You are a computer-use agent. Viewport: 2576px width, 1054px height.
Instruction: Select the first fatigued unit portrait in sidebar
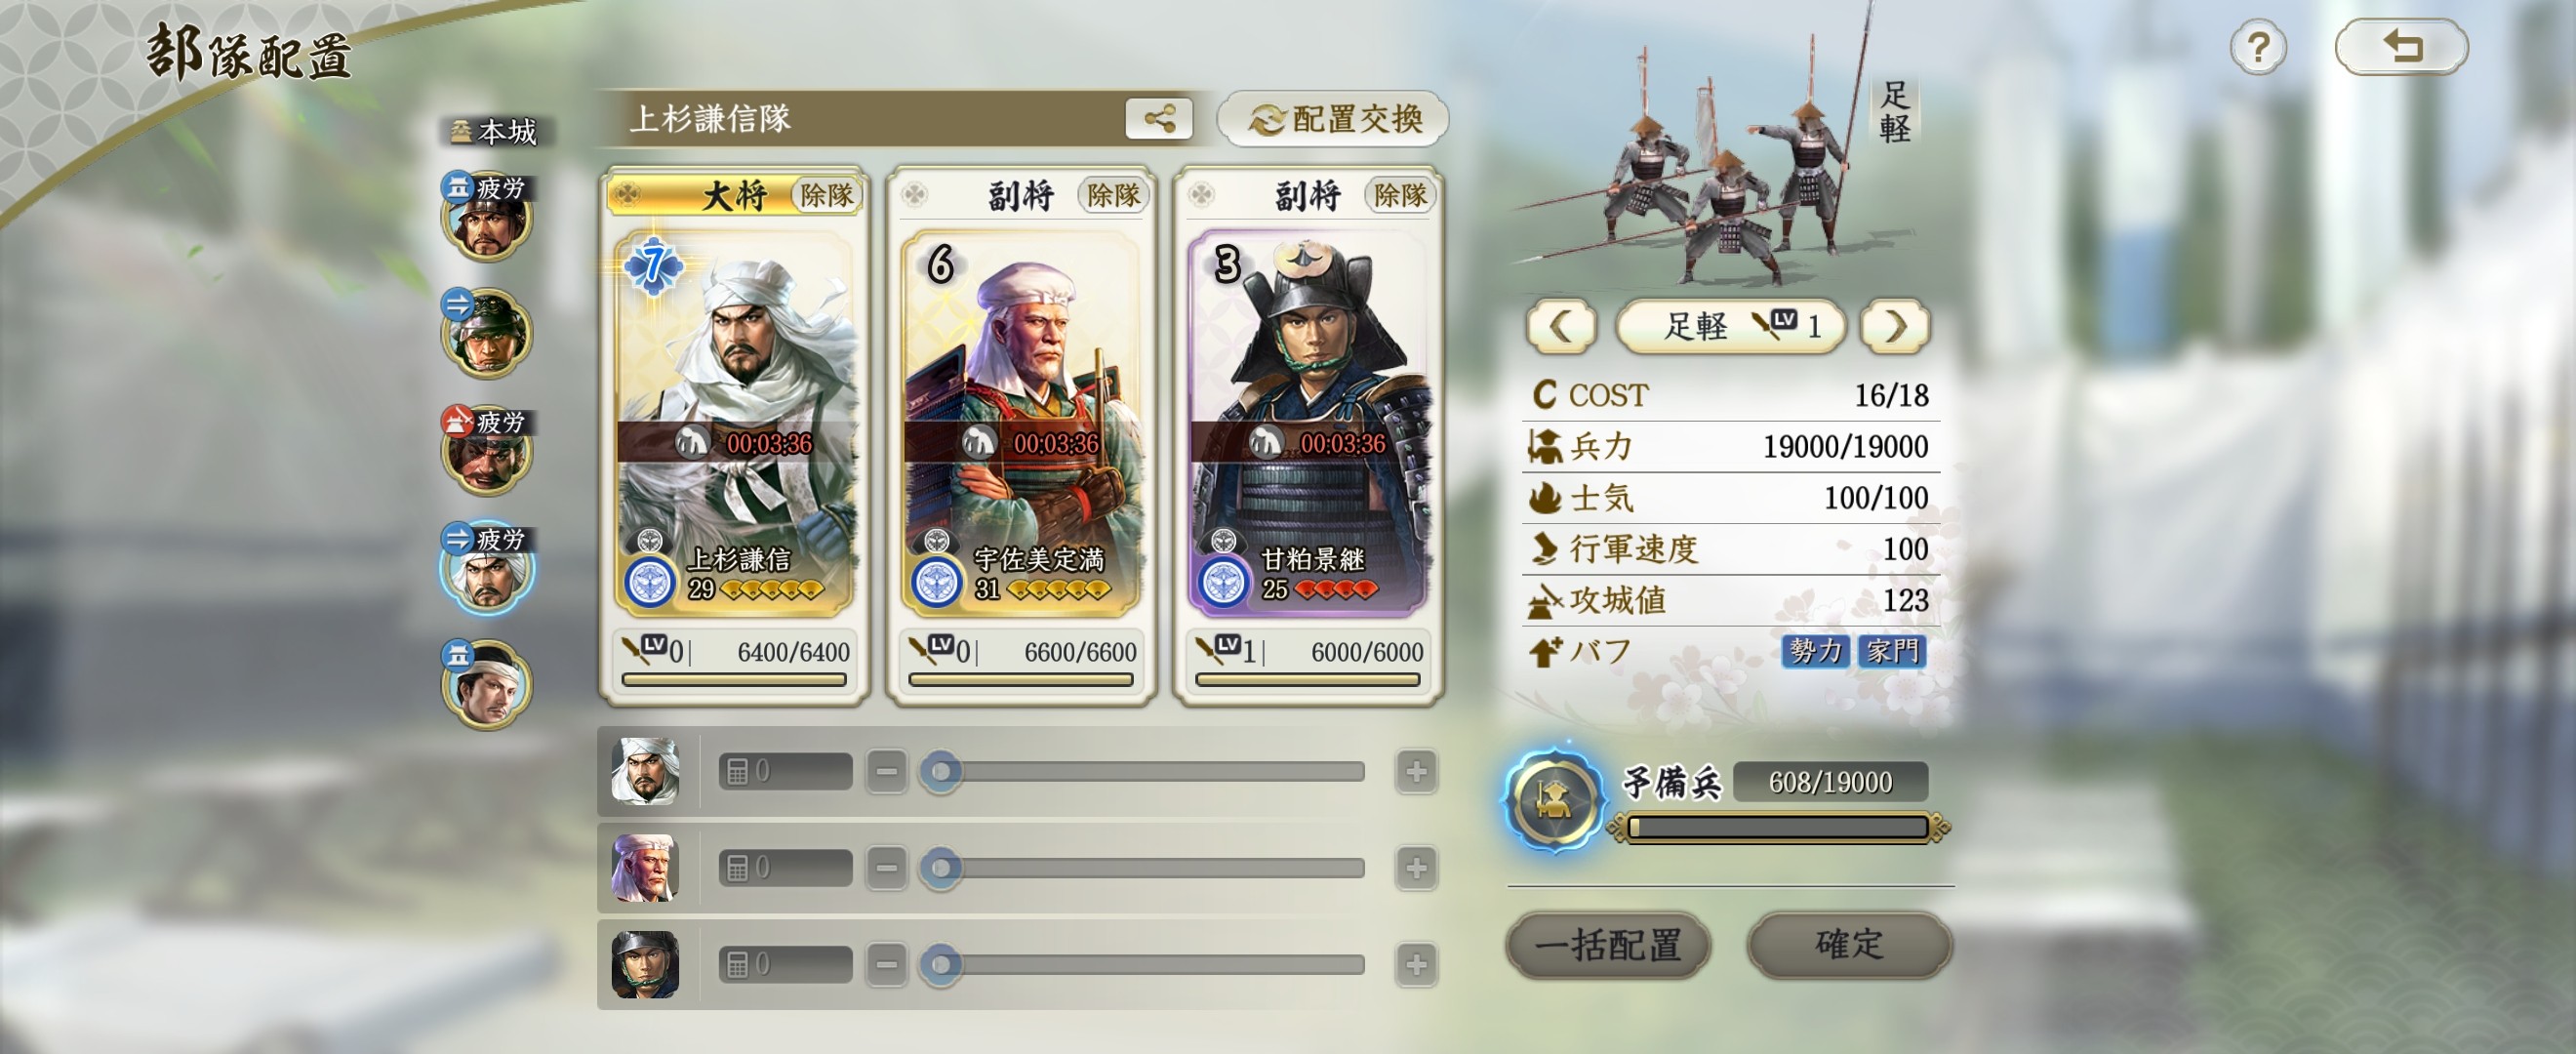click(487, 216)
